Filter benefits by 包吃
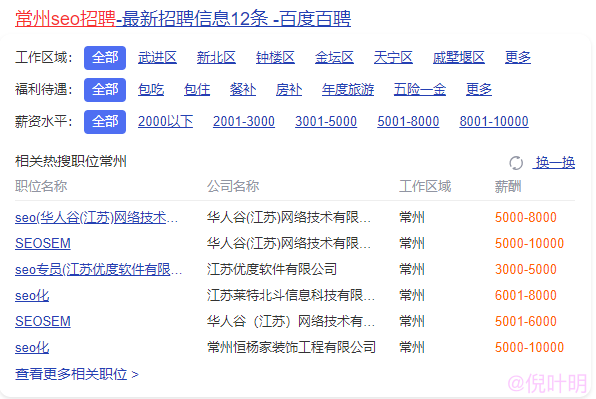Screen dimensions: 596x399 point(151,90)
